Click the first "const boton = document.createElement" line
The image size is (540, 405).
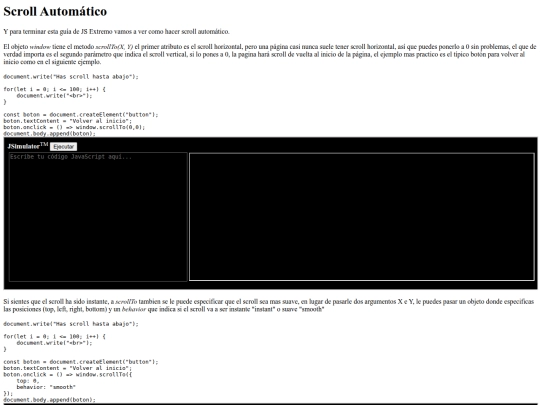[x=81, y=115]
